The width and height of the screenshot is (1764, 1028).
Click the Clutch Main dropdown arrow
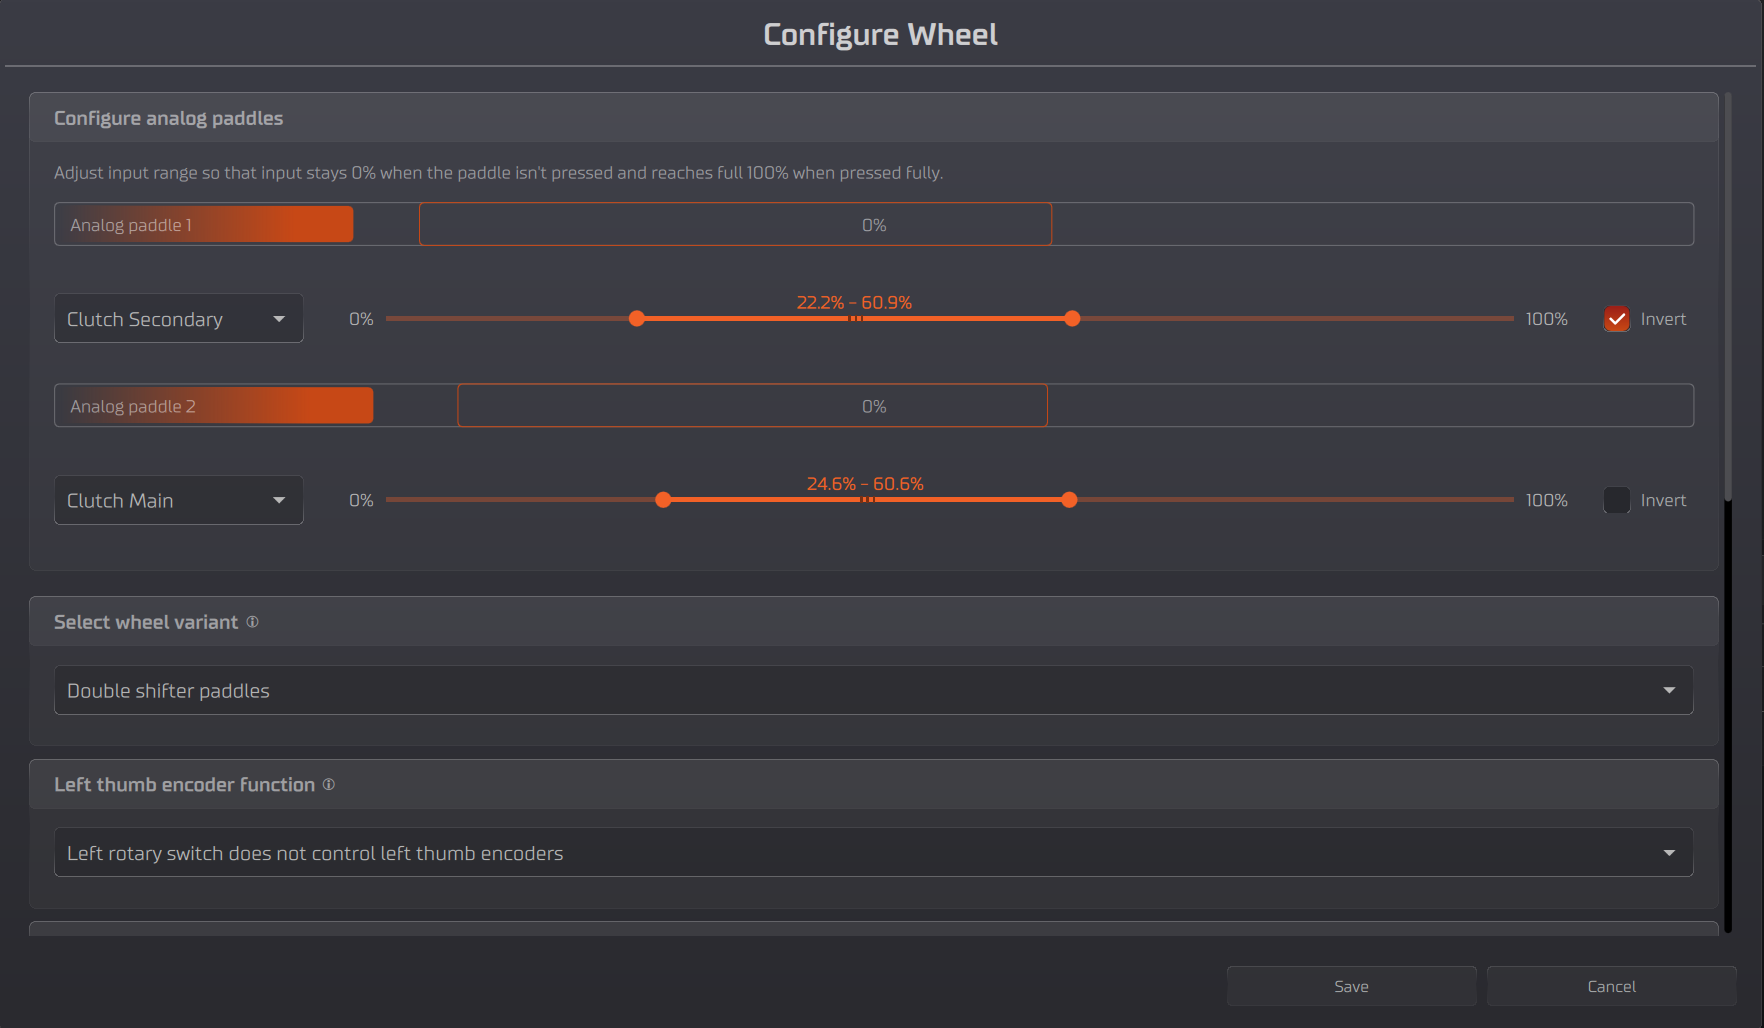click(279, 500)
